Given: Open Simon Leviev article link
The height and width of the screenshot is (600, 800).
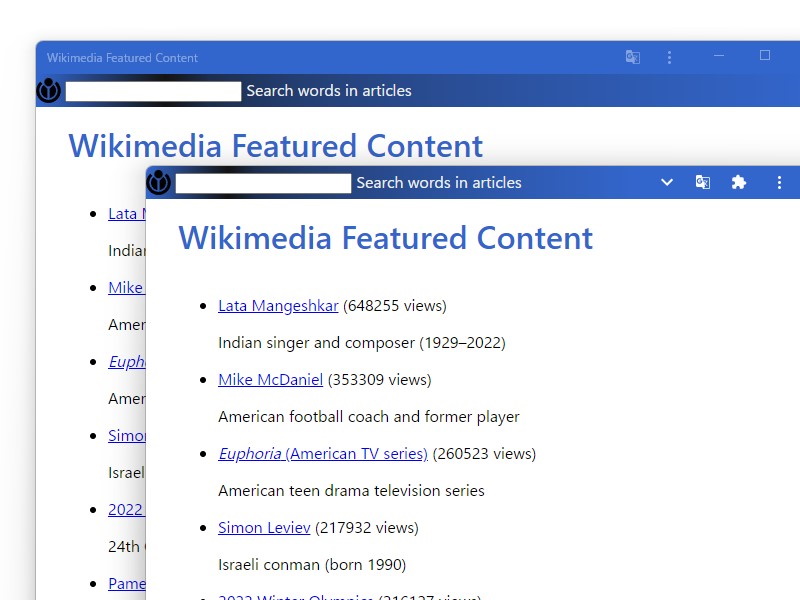Looking at the screenshot, I should [x=264, y=528].
